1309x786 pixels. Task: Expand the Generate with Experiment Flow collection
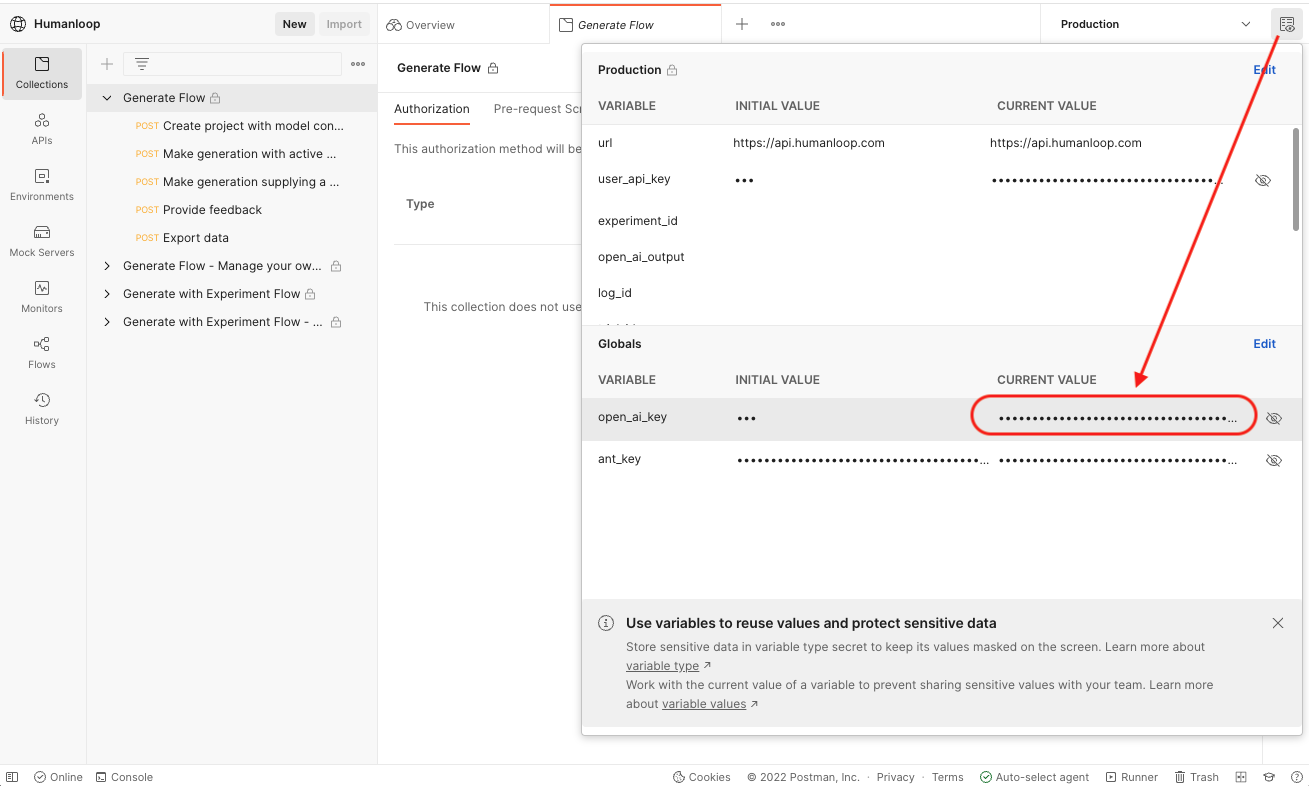click(x=107, y=294)
